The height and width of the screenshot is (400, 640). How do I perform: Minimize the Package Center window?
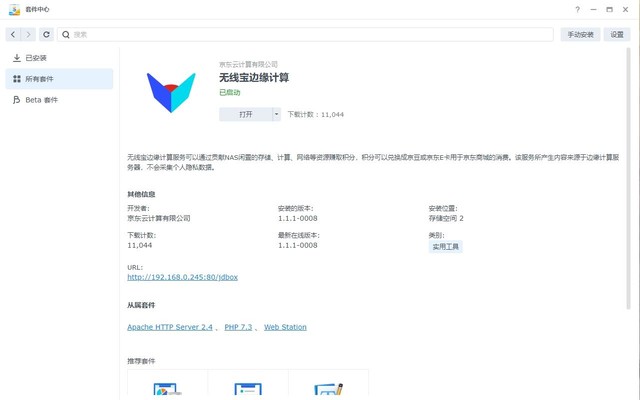(x=593, y=9)
